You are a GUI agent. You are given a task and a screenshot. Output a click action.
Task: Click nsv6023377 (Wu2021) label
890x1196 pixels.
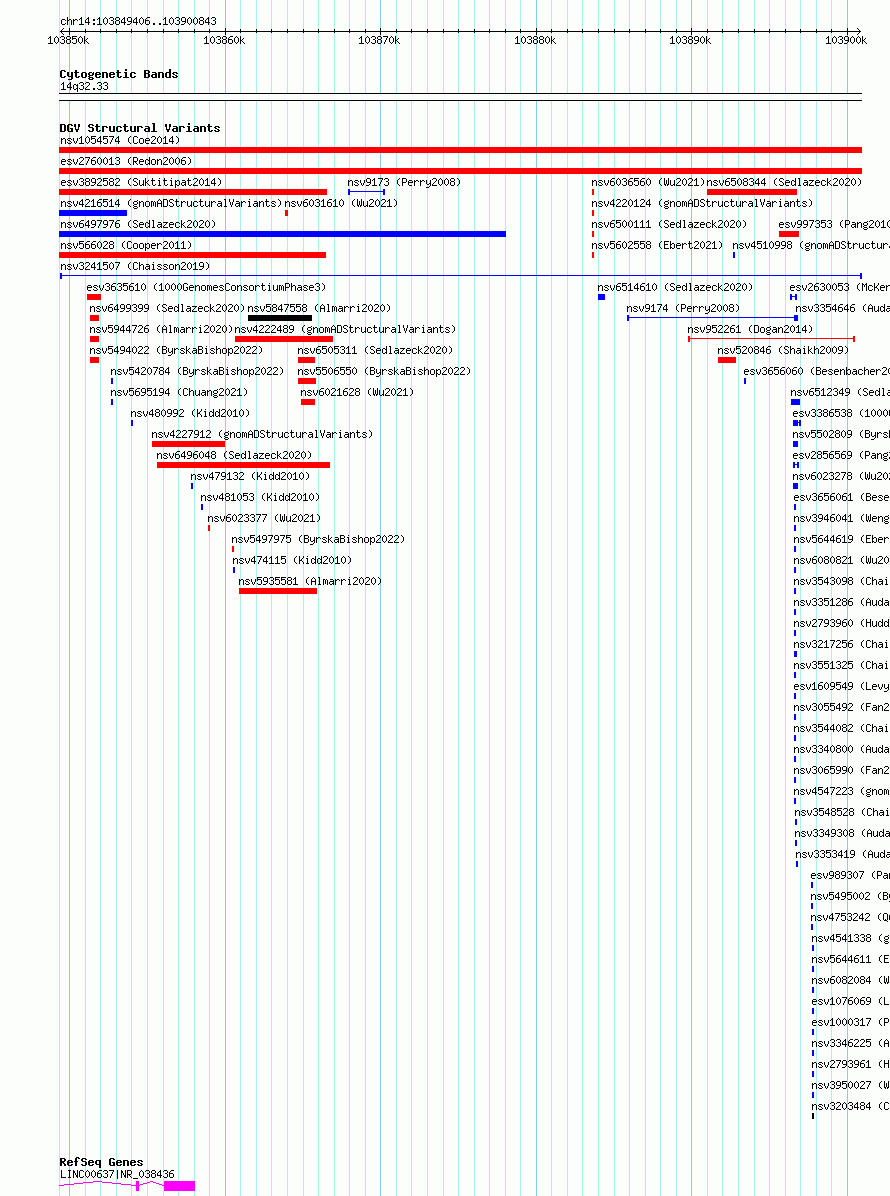tap(264, 518)
